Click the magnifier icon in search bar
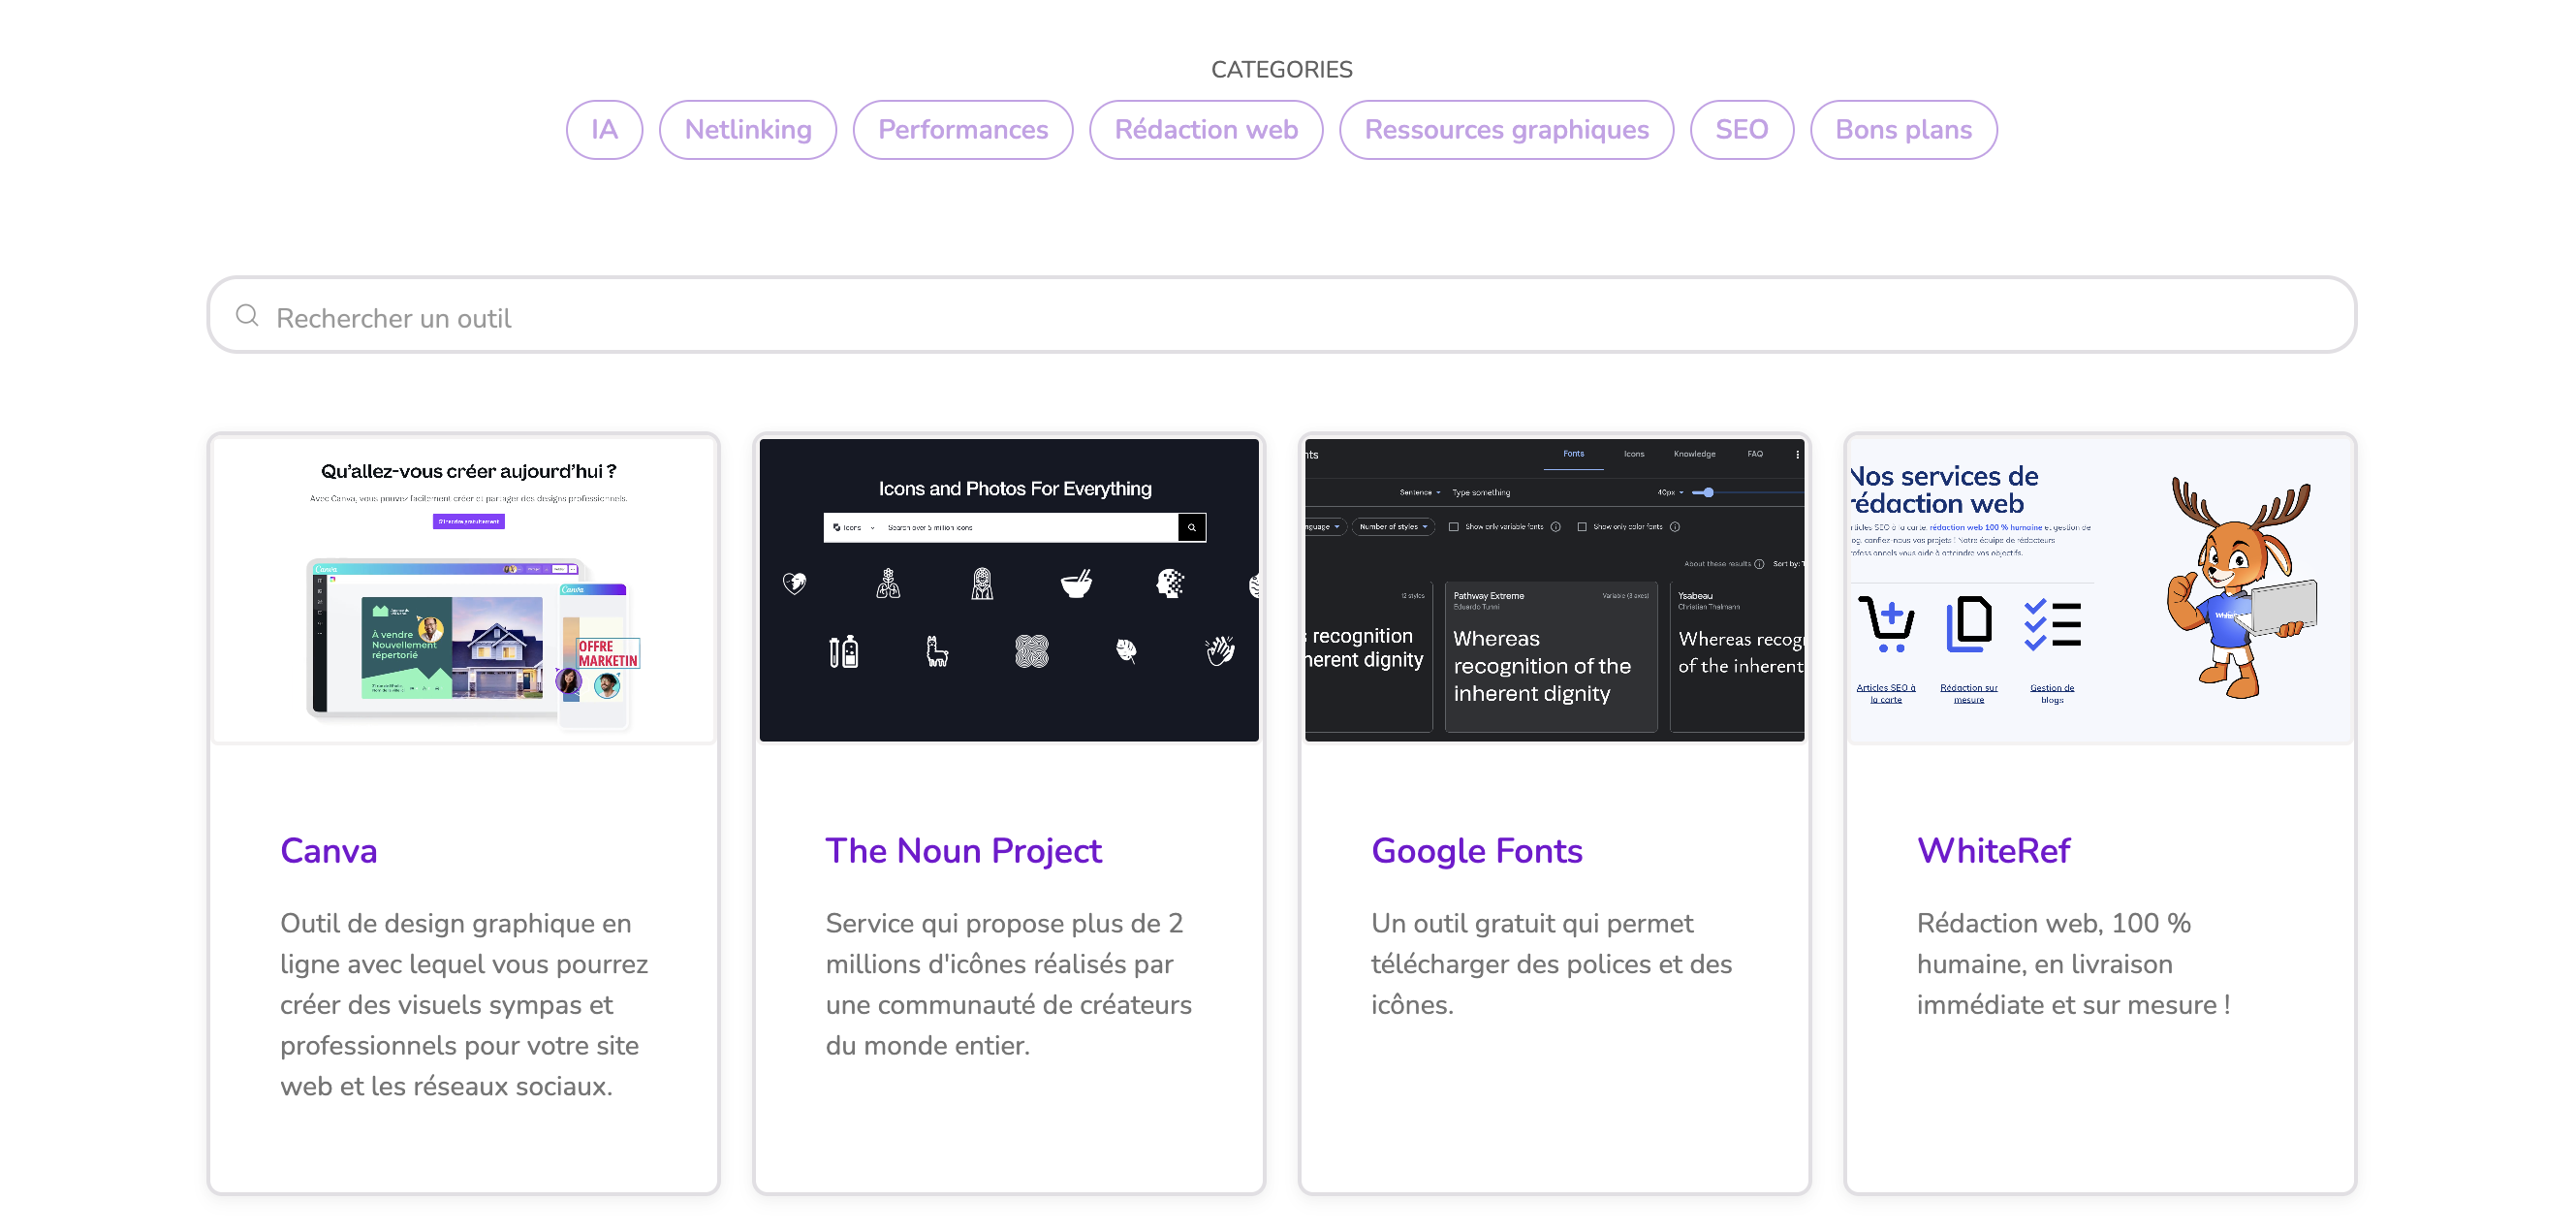Viewport: 2576px width, 1231px height. pos(247,316)
